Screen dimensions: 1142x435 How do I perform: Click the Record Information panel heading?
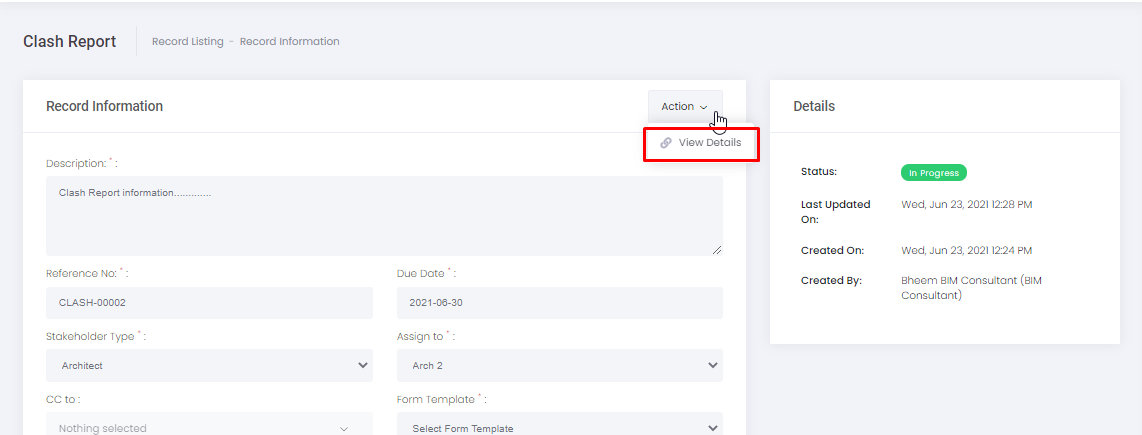coord(104,106)
